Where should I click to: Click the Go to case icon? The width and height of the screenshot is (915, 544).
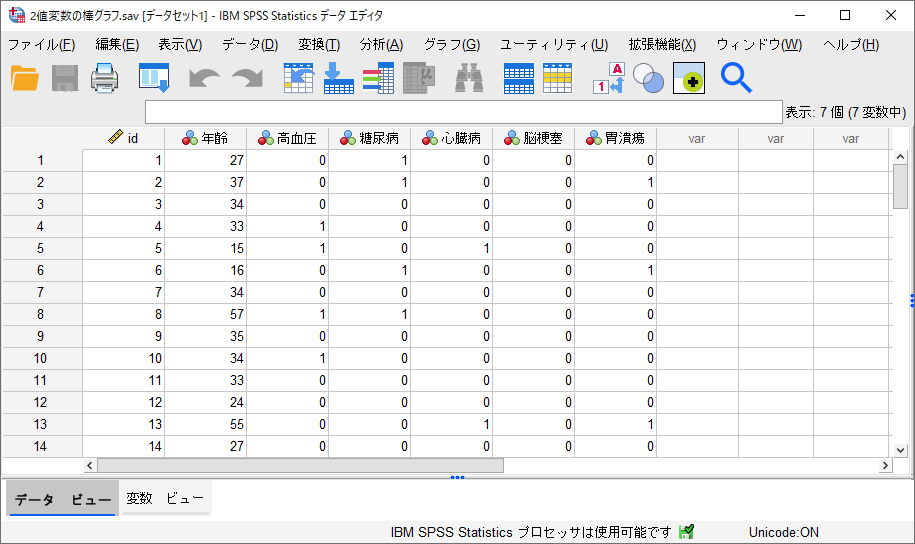[299, 78]
